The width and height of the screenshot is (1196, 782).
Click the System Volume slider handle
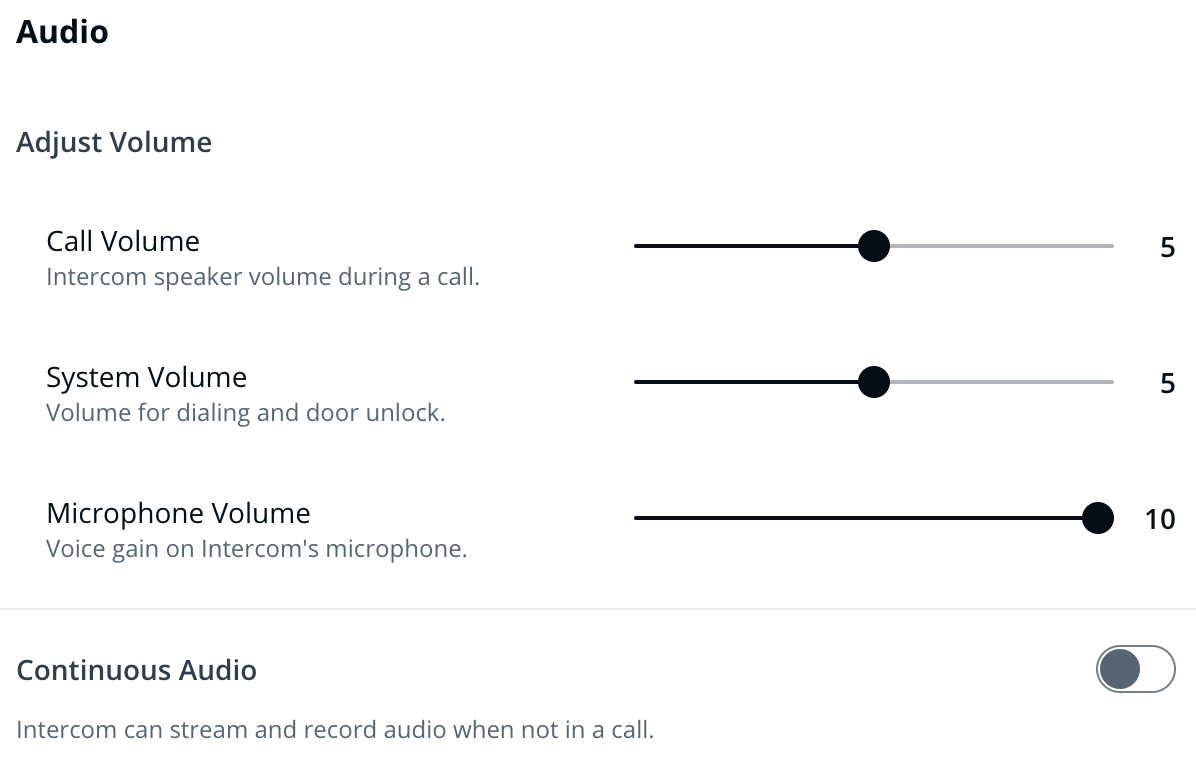click(x=874, y=381)
